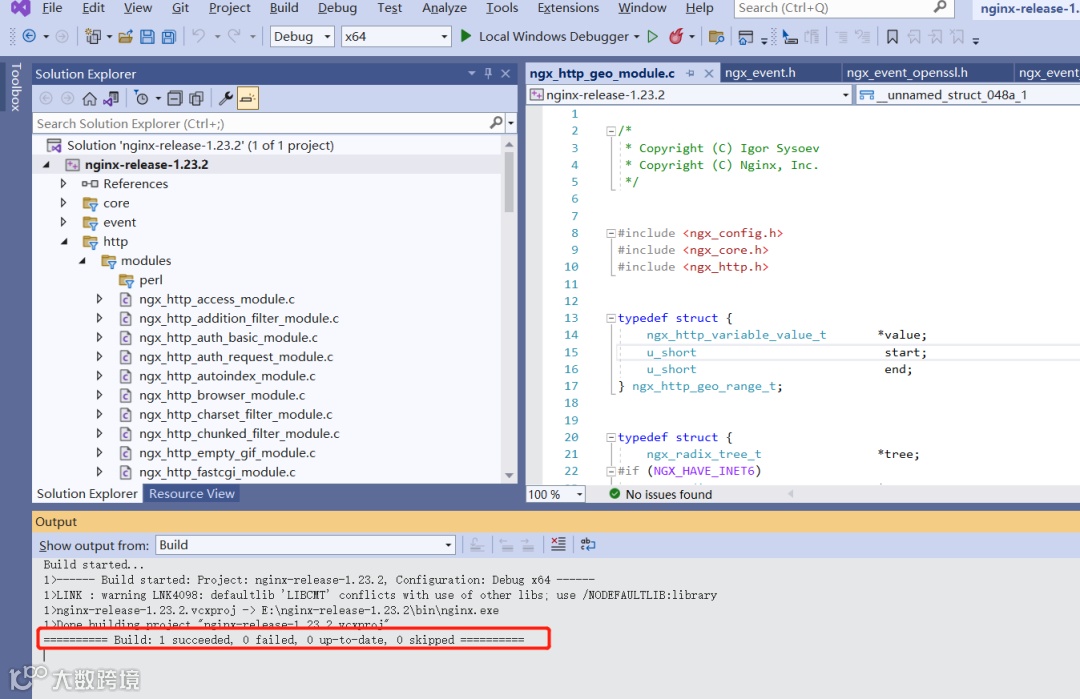
Task: Select the nginx-release-1.23.2 project node
Action: tap(146, 165)
